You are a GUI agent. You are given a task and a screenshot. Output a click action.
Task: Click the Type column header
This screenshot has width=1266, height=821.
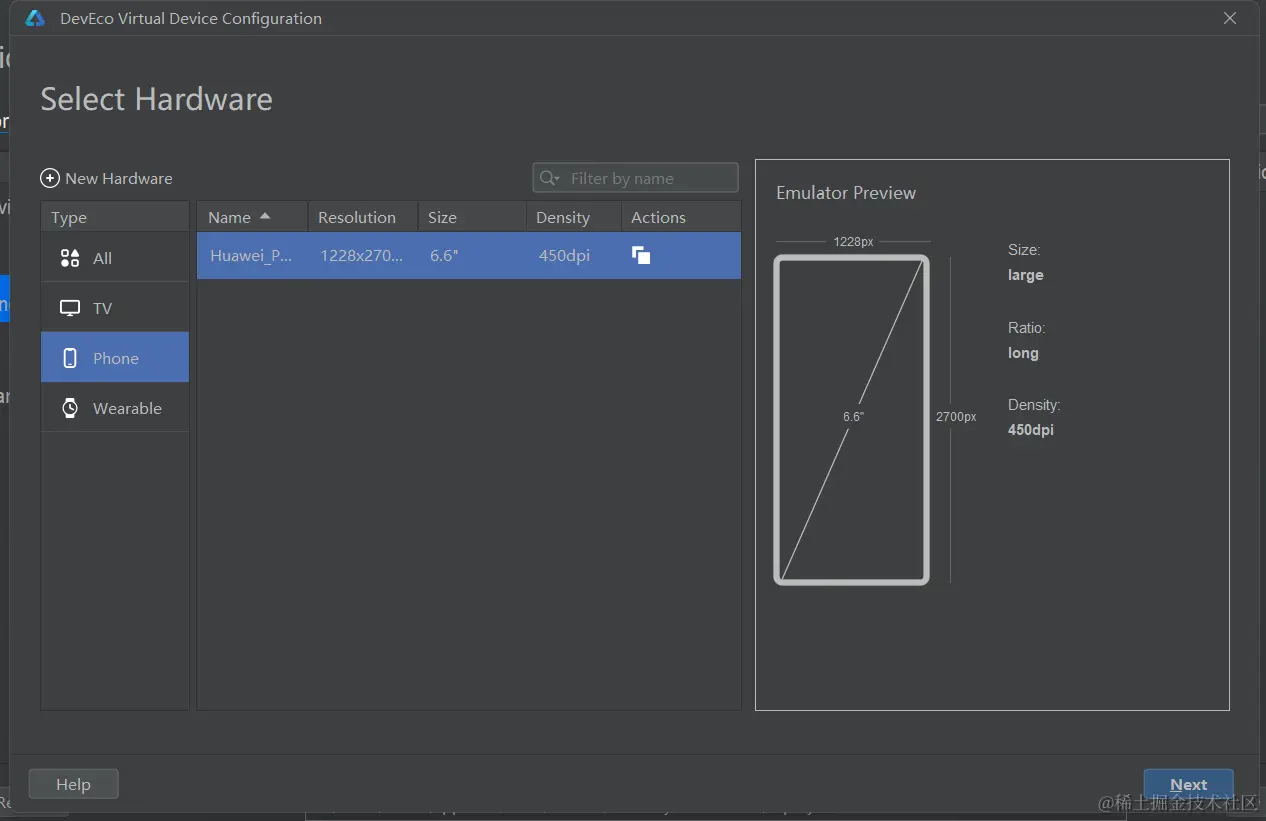[115, 217]
